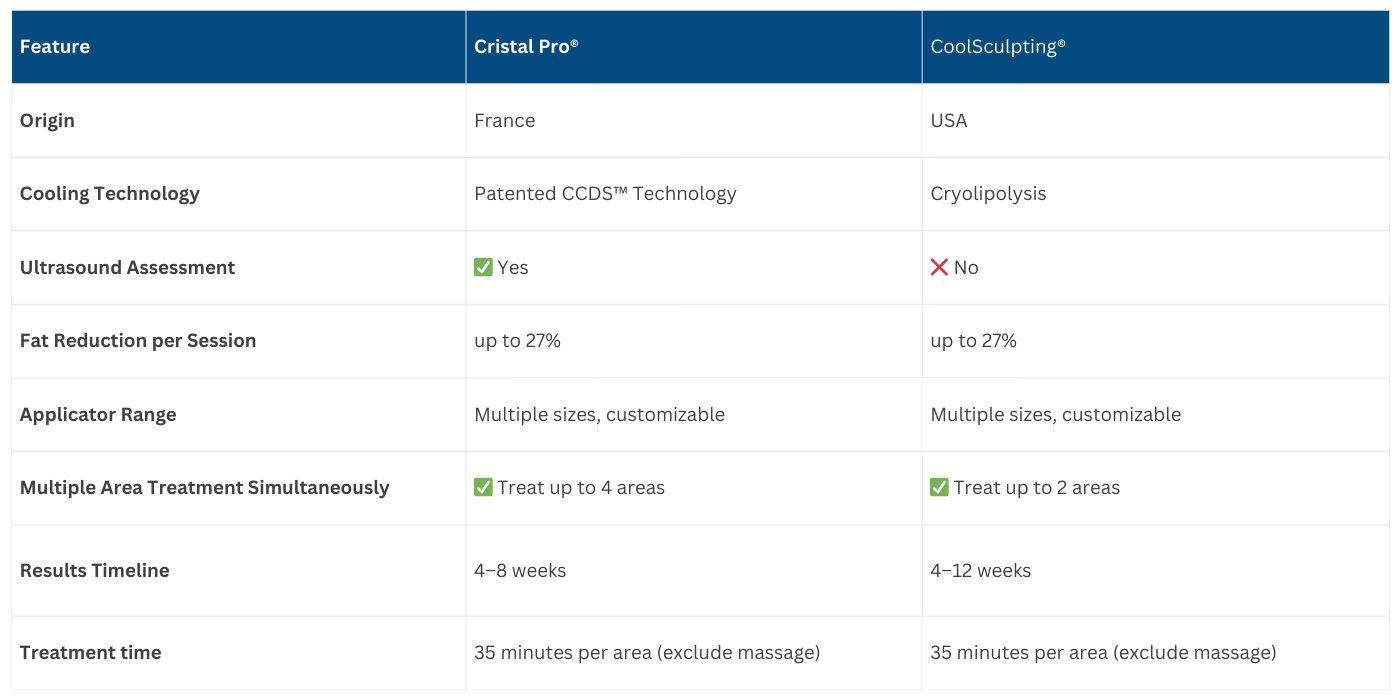Click the France cell text
This screenshot has width=1400, height=700.
click(x=505, y=121)
